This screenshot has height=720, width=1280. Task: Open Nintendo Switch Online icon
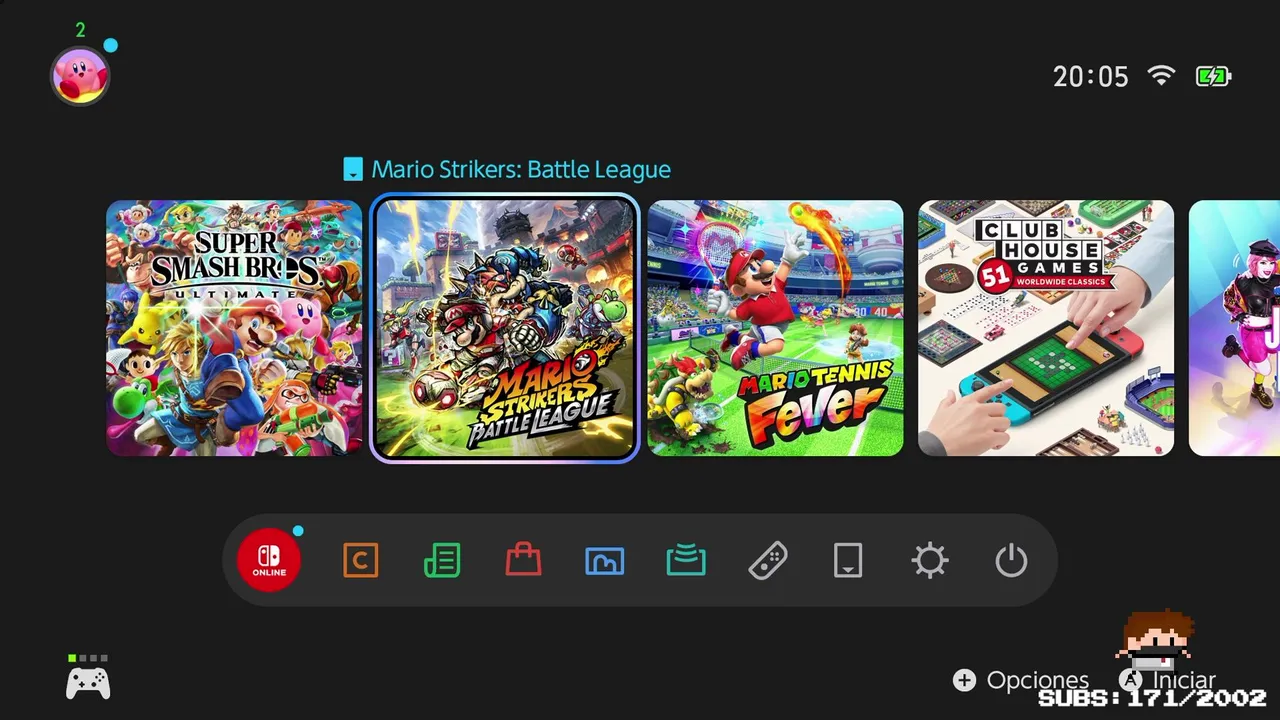[x=269, y=560]
